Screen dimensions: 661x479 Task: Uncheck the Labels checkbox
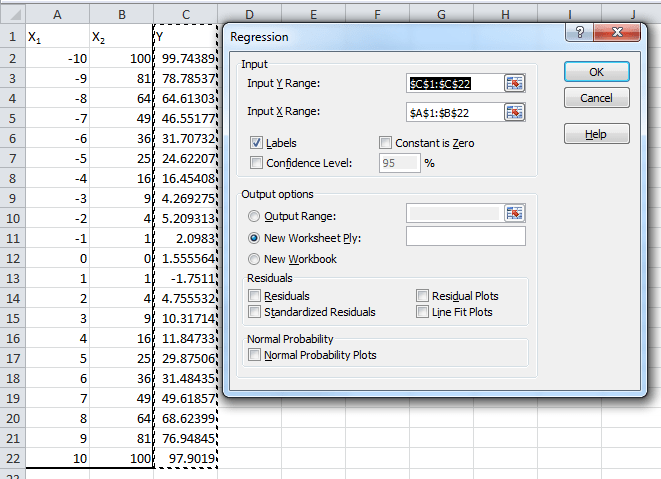click(256, 143)
